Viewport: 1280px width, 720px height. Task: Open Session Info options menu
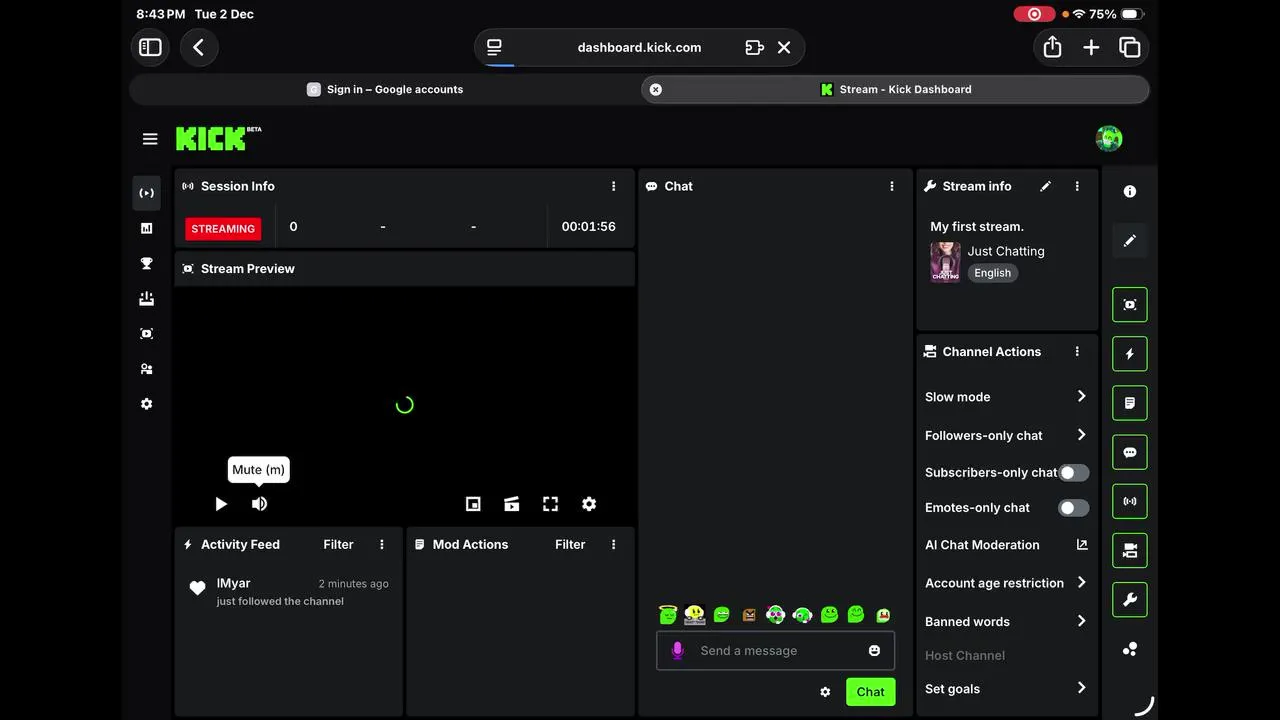tap(614, 186)
